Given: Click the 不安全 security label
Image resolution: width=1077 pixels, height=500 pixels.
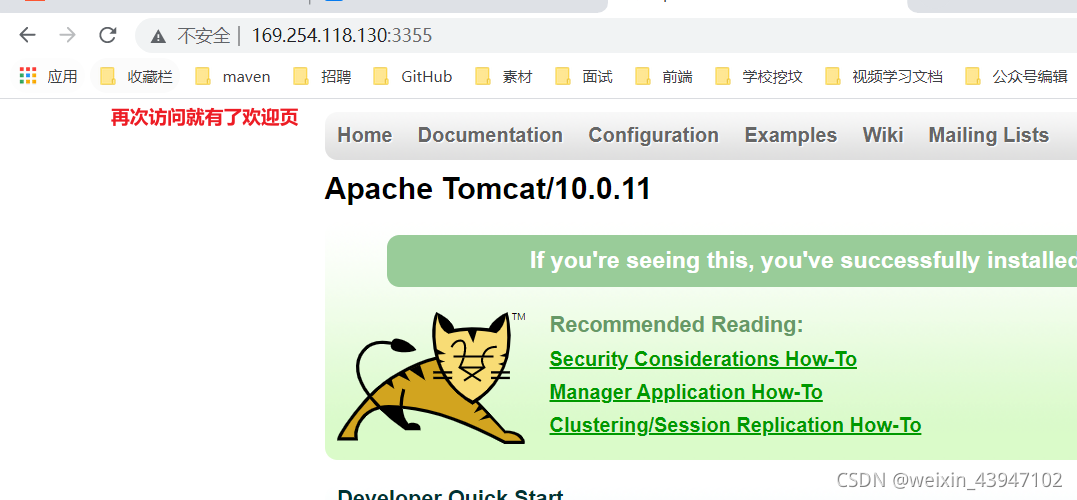Looking at the screenshot, I should click(204, 36).
